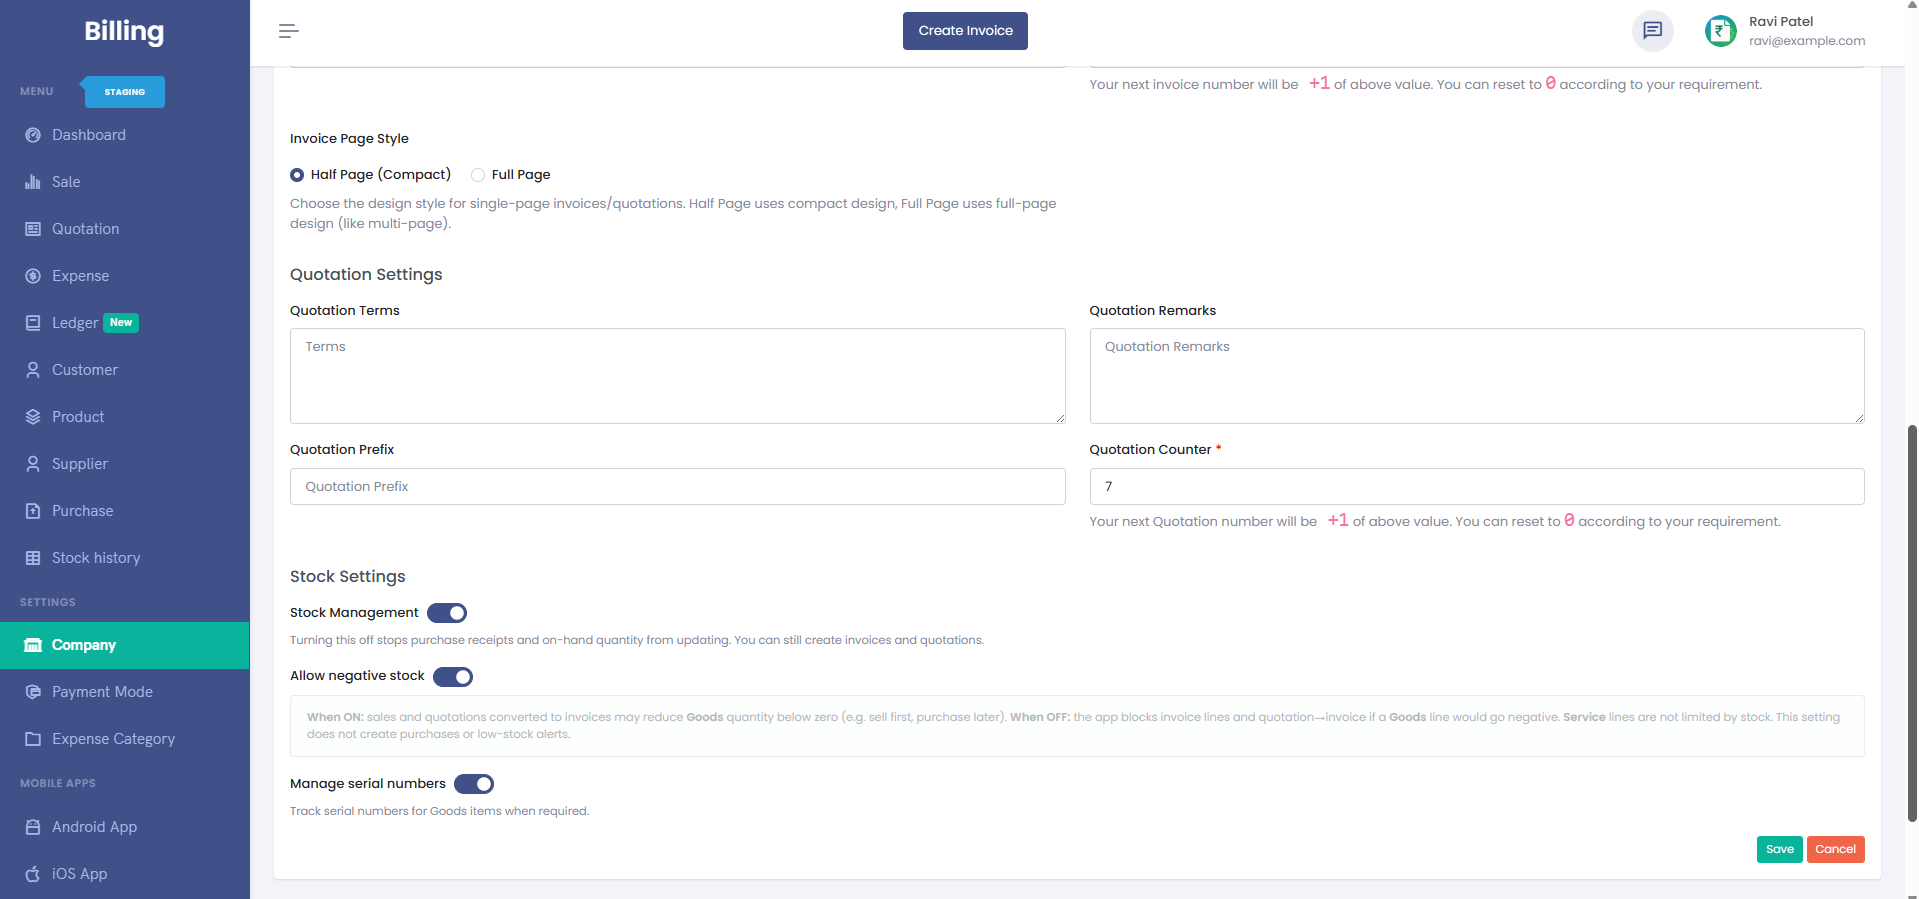This screenshot has width=1919, height=899.
Task: Click the Cancel button
Action: pos(1835,849)
